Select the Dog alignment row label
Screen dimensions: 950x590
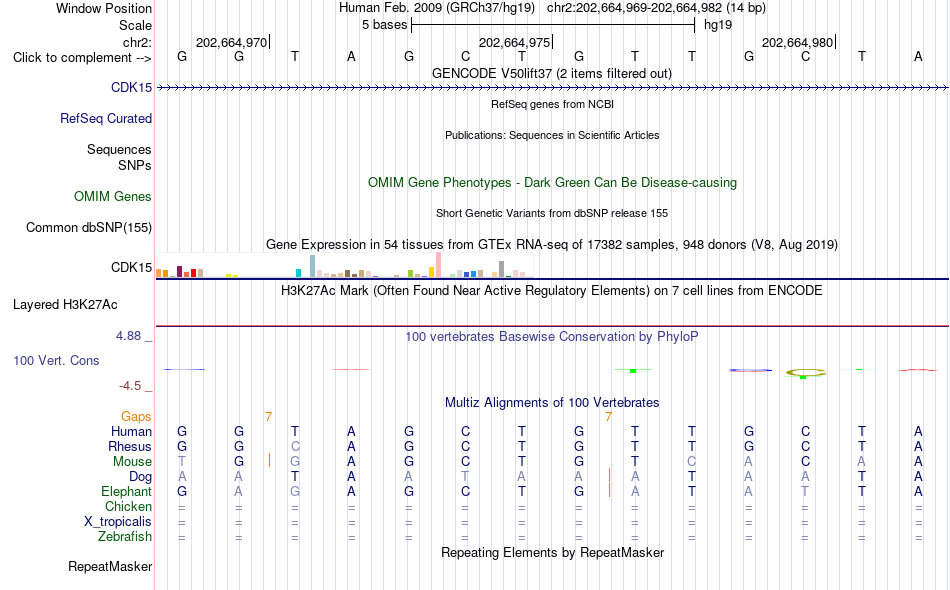pos(140,477)
